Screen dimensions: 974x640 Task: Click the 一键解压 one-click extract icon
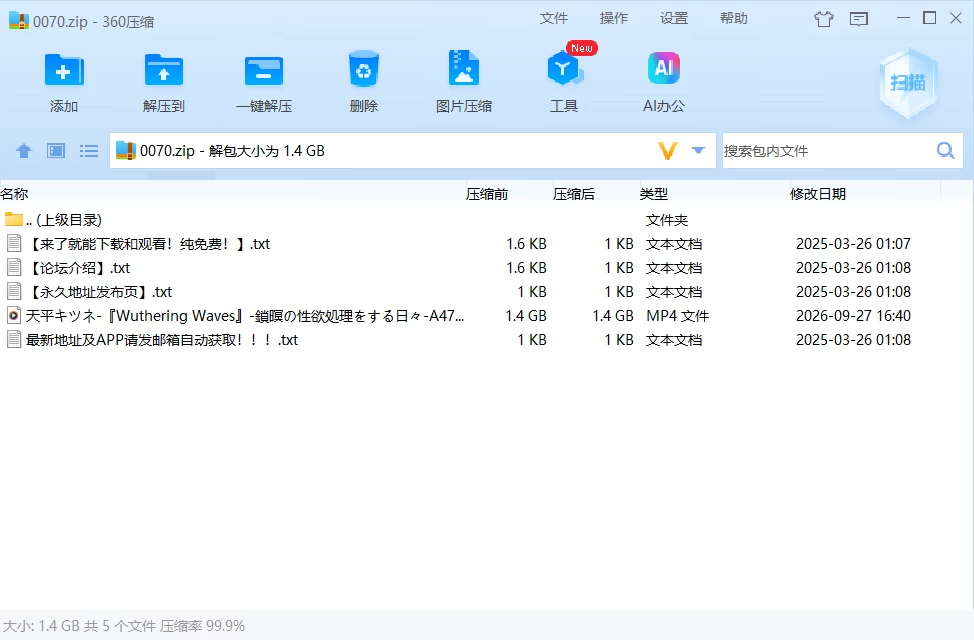pyautogui.click(x=263, y=70)
